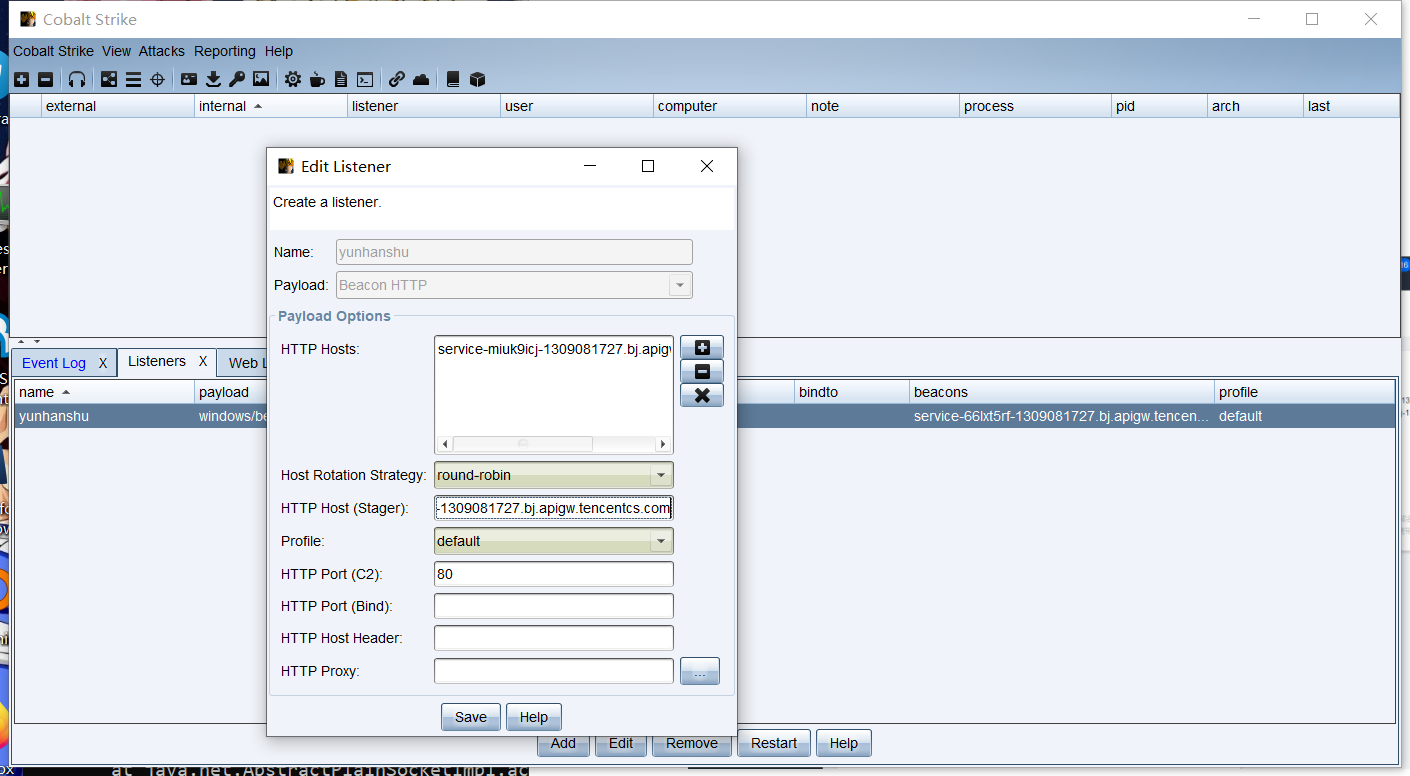This screenshot has width=1410, height=776.
Task: Expand the Profile dropdown
Action: [x=660, y=541]
